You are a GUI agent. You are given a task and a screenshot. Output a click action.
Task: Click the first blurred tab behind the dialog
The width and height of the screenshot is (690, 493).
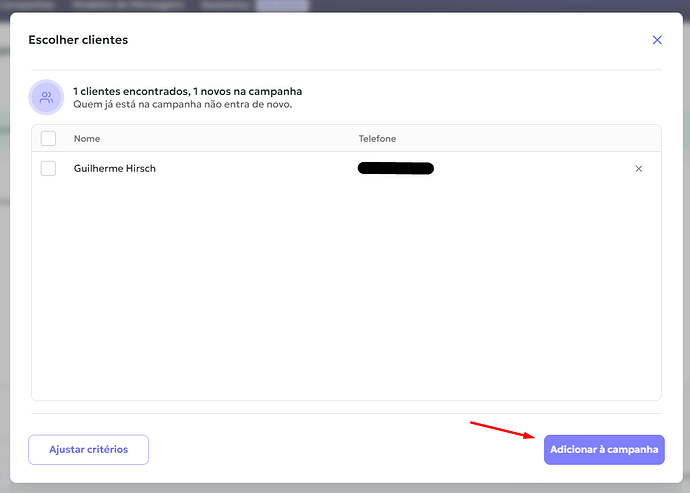click(26, 5)
